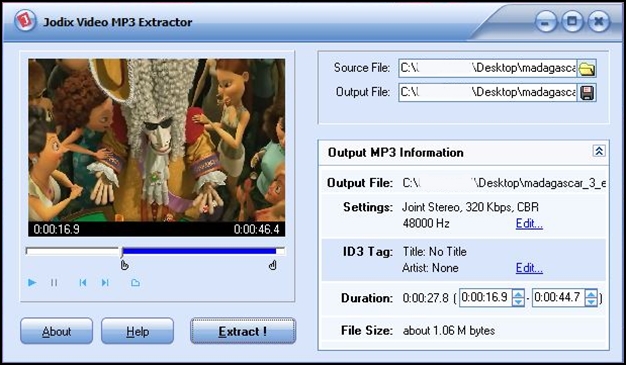Edit the audio Settings link
The width and height of the screenshot is (626, 365).
[x=529, y=223]
